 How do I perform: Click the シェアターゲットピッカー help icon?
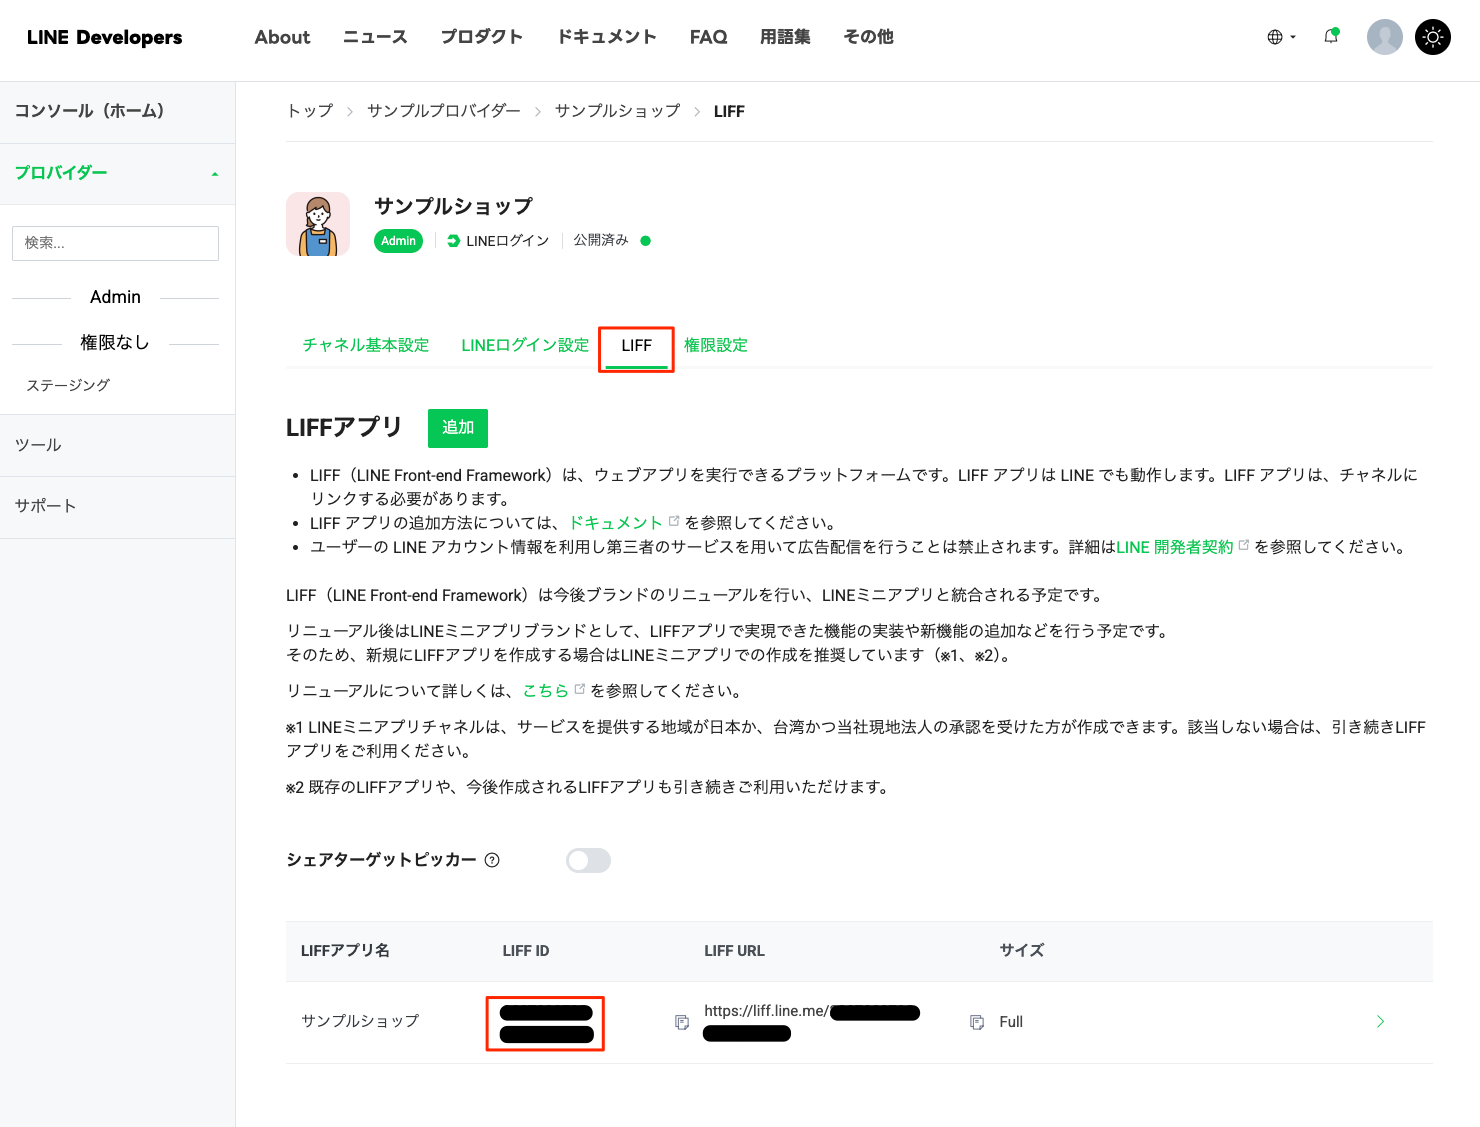492,860
